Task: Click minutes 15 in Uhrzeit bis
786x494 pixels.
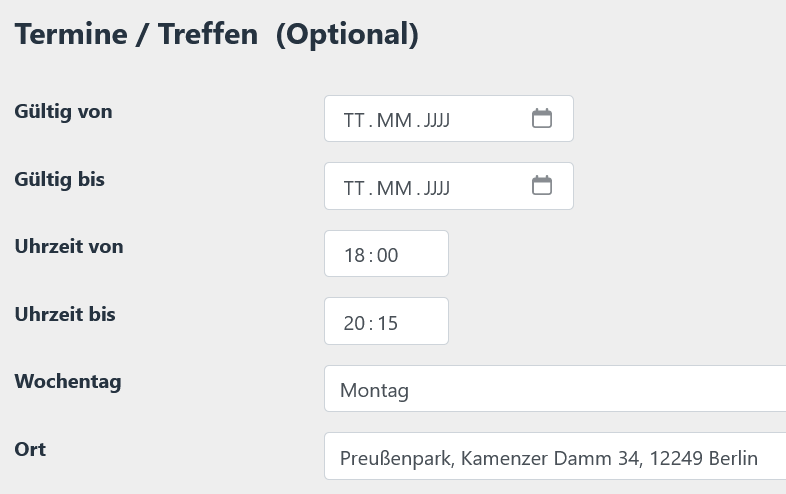Action: coord(388,322)
